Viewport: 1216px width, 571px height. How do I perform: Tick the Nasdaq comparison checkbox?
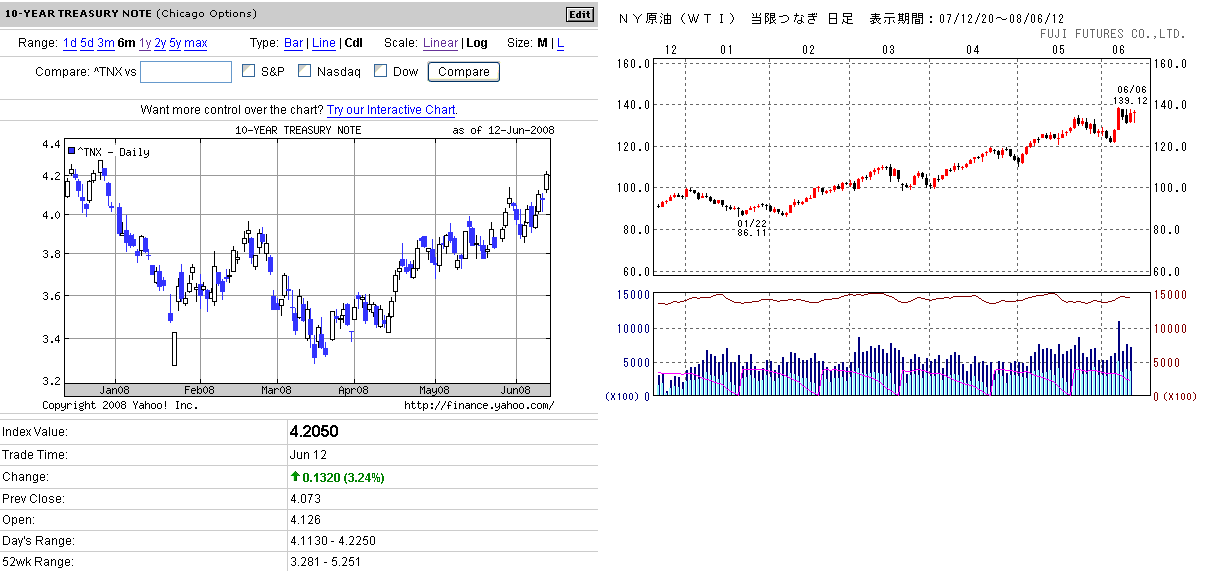pos(306,71)
